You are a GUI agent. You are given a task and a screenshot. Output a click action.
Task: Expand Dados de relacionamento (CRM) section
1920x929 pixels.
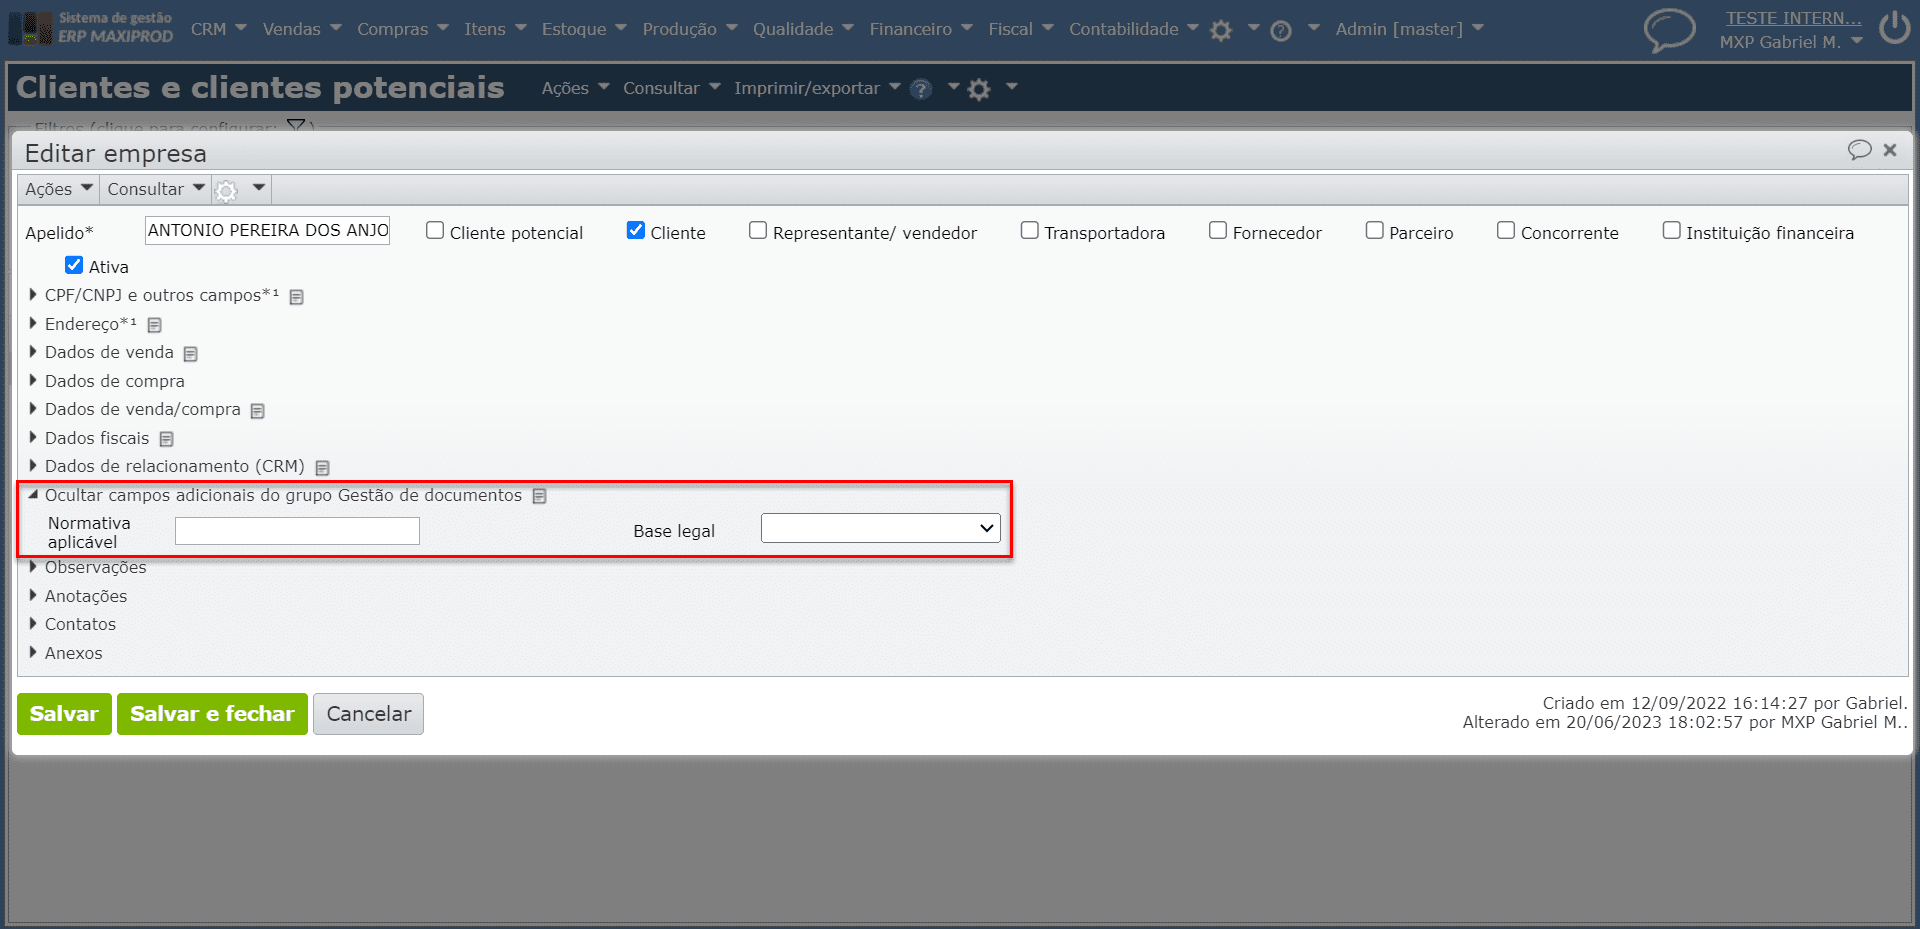point(166,466)
